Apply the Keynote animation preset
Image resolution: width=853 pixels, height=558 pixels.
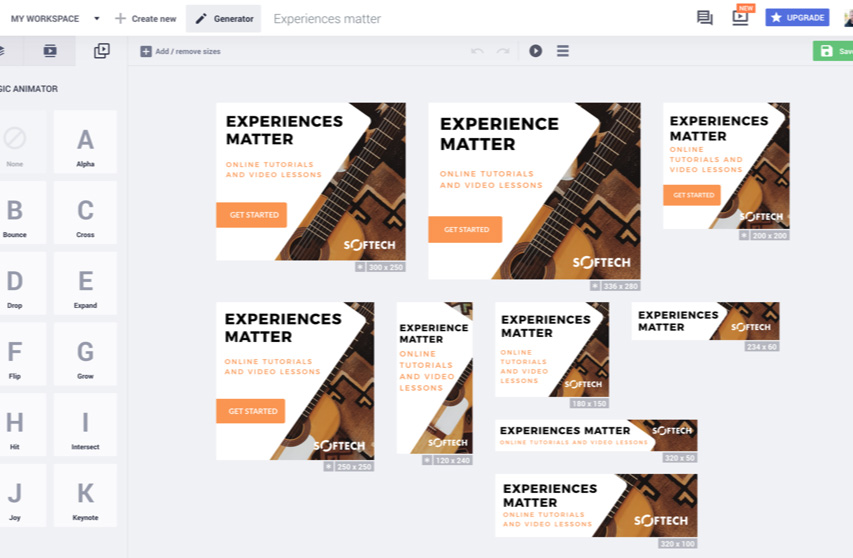point(85,495)
